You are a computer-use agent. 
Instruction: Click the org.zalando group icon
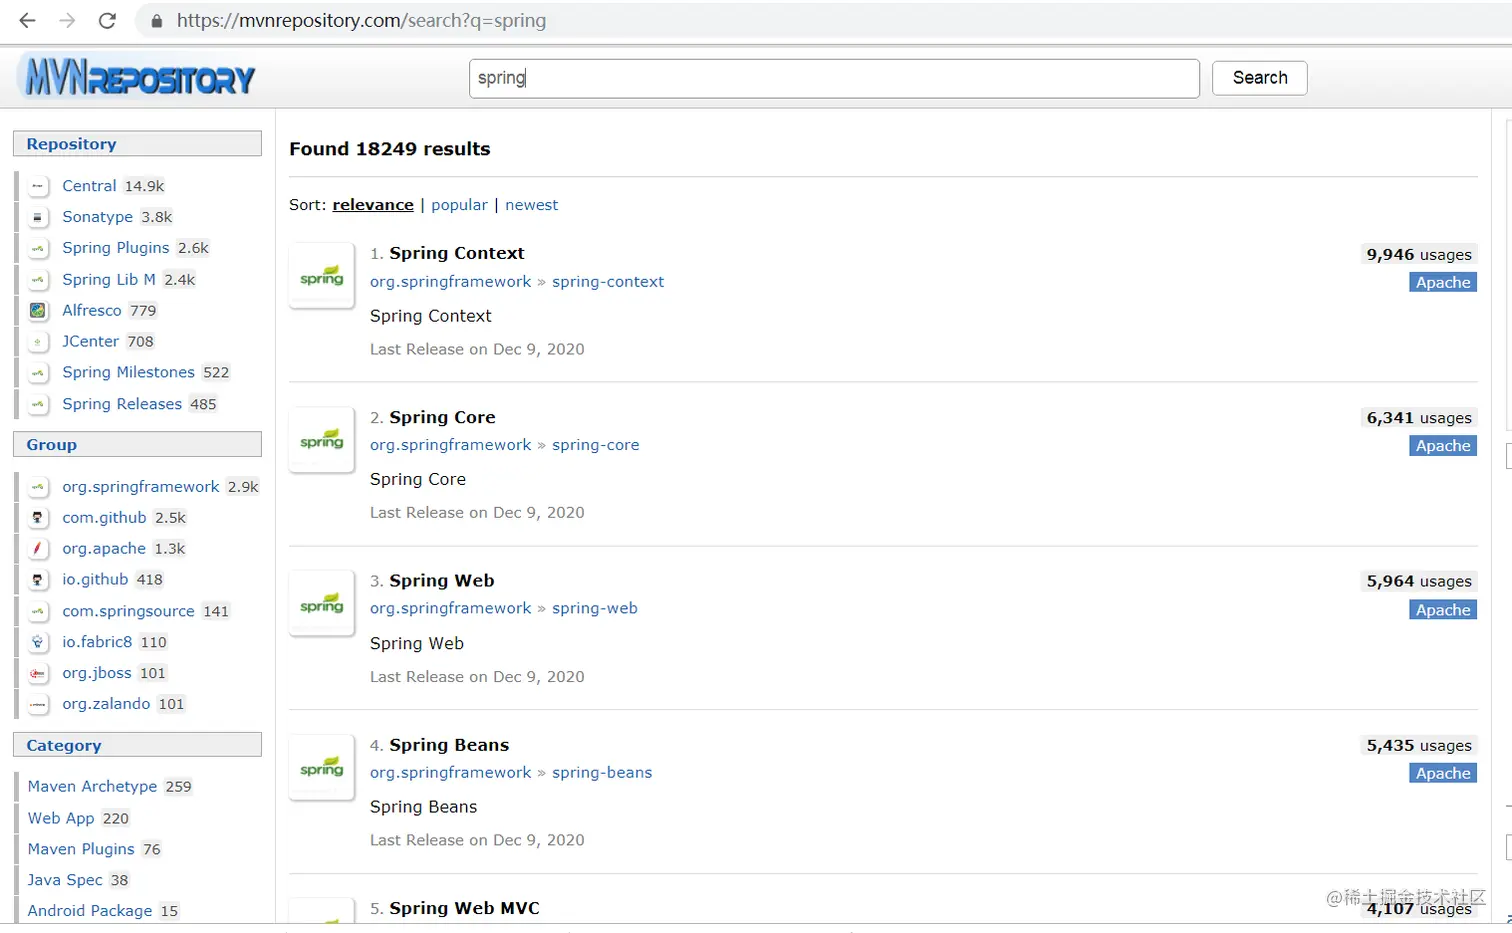38,704
